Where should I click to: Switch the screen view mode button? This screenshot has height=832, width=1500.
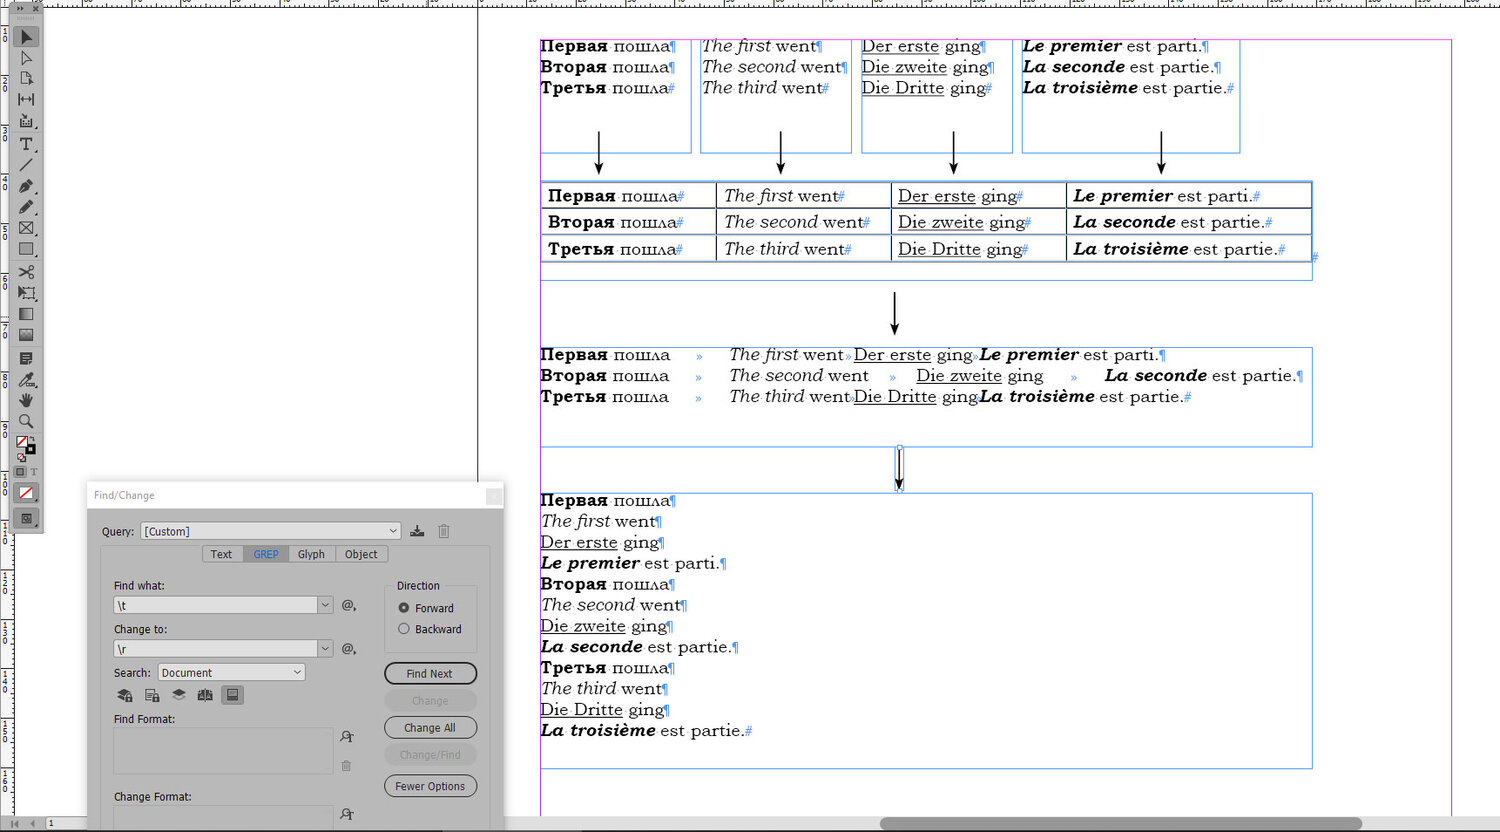click(x=27, y=519)
